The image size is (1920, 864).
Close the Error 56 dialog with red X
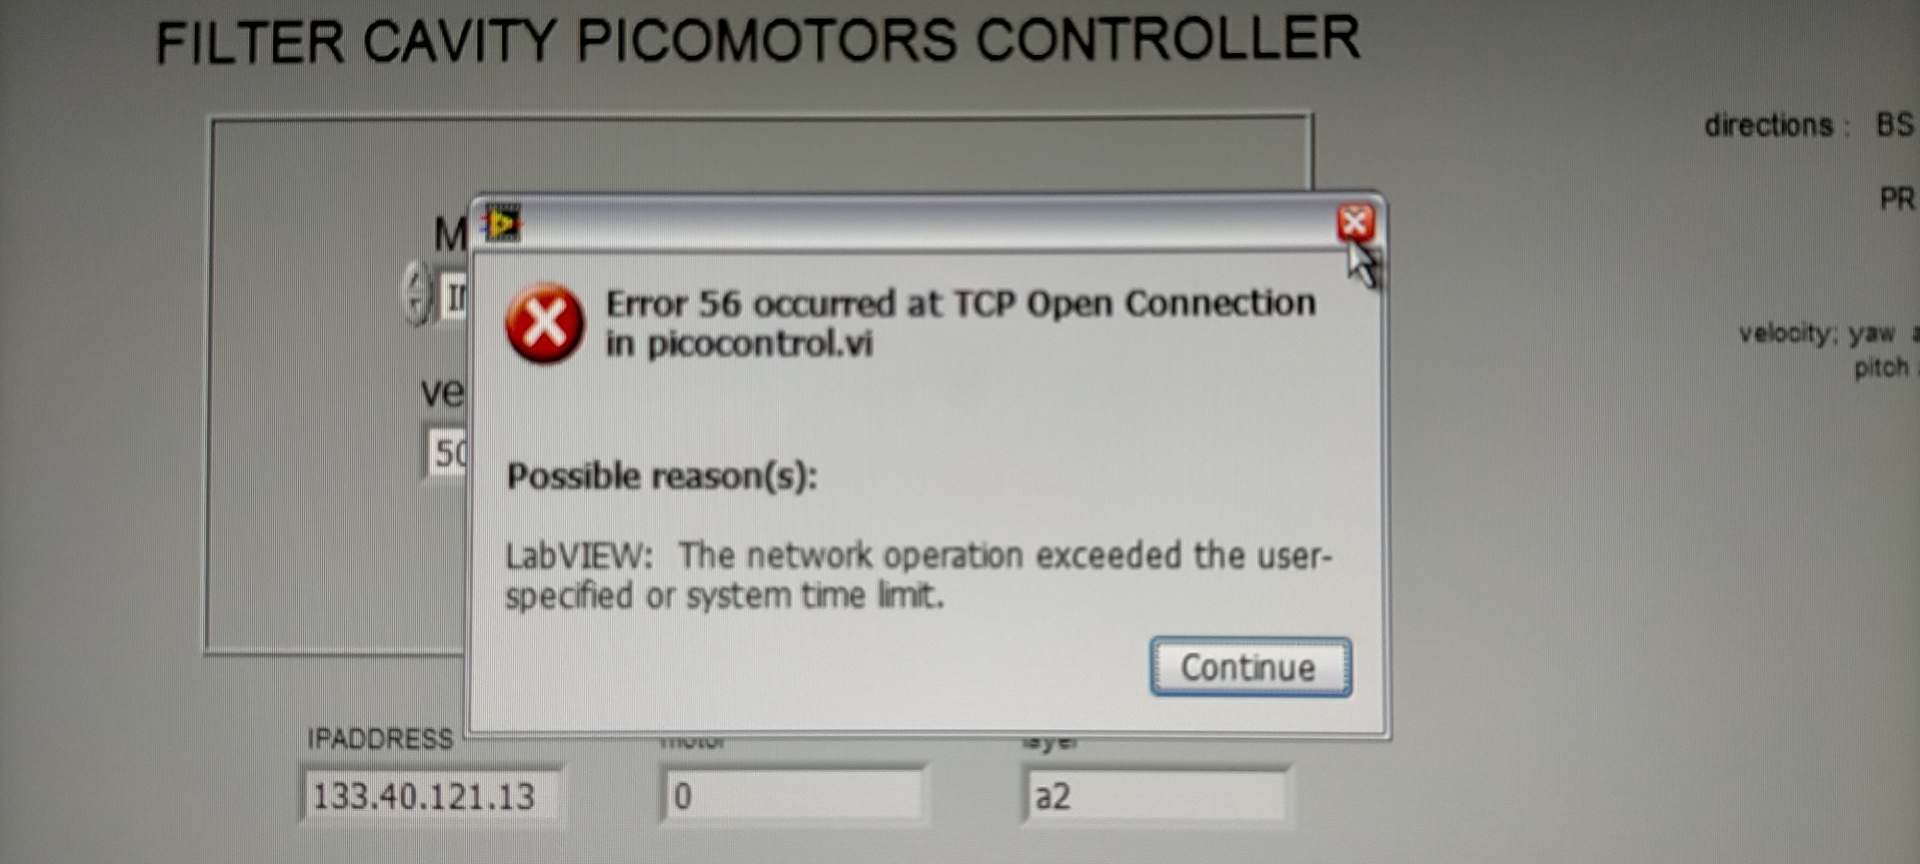click(x=1355, y=222)
